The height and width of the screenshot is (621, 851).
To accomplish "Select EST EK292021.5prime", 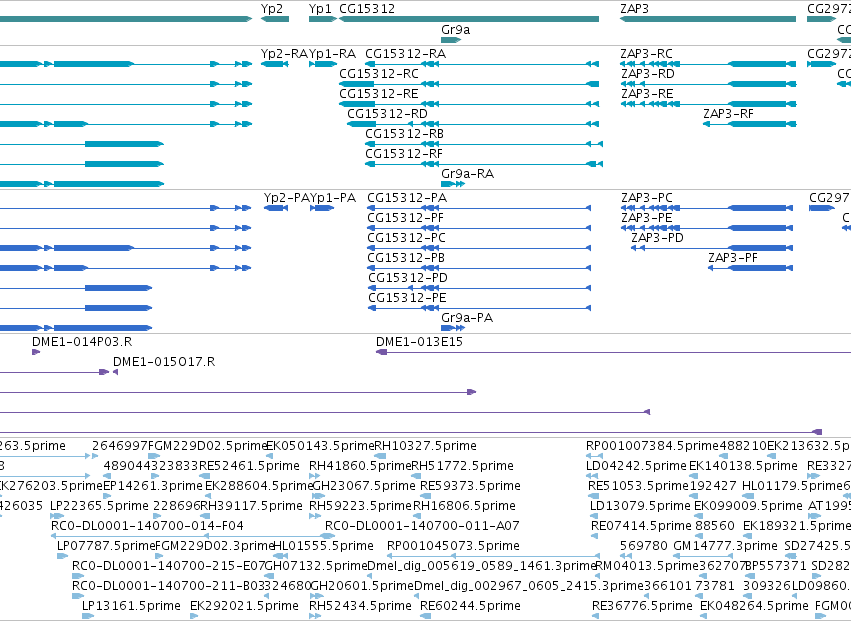I will click(244, 606).
